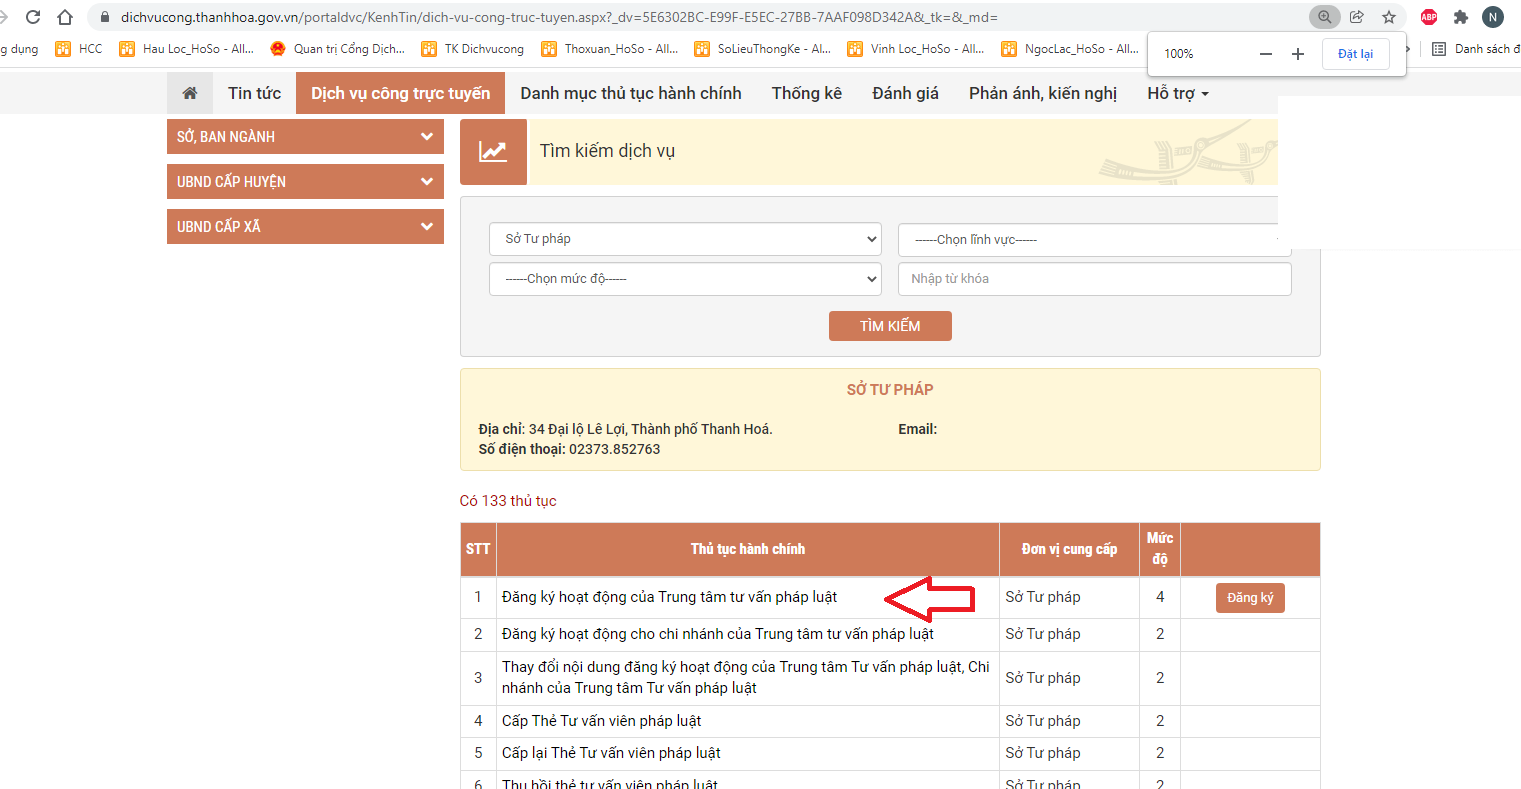
Task: Go to Danh mục thủ tục hành chính
Action: (x=630, y=93)
